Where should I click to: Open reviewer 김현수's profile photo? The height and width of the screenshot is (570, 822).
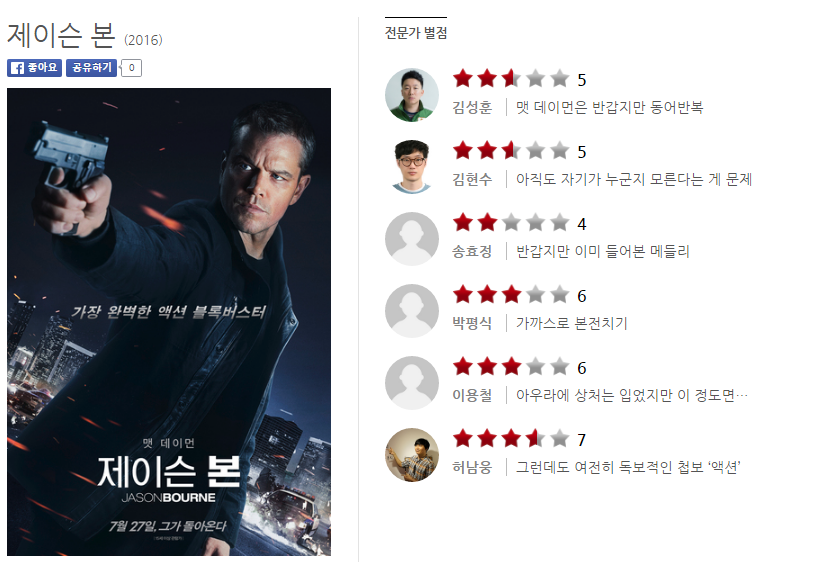point(412,167)
